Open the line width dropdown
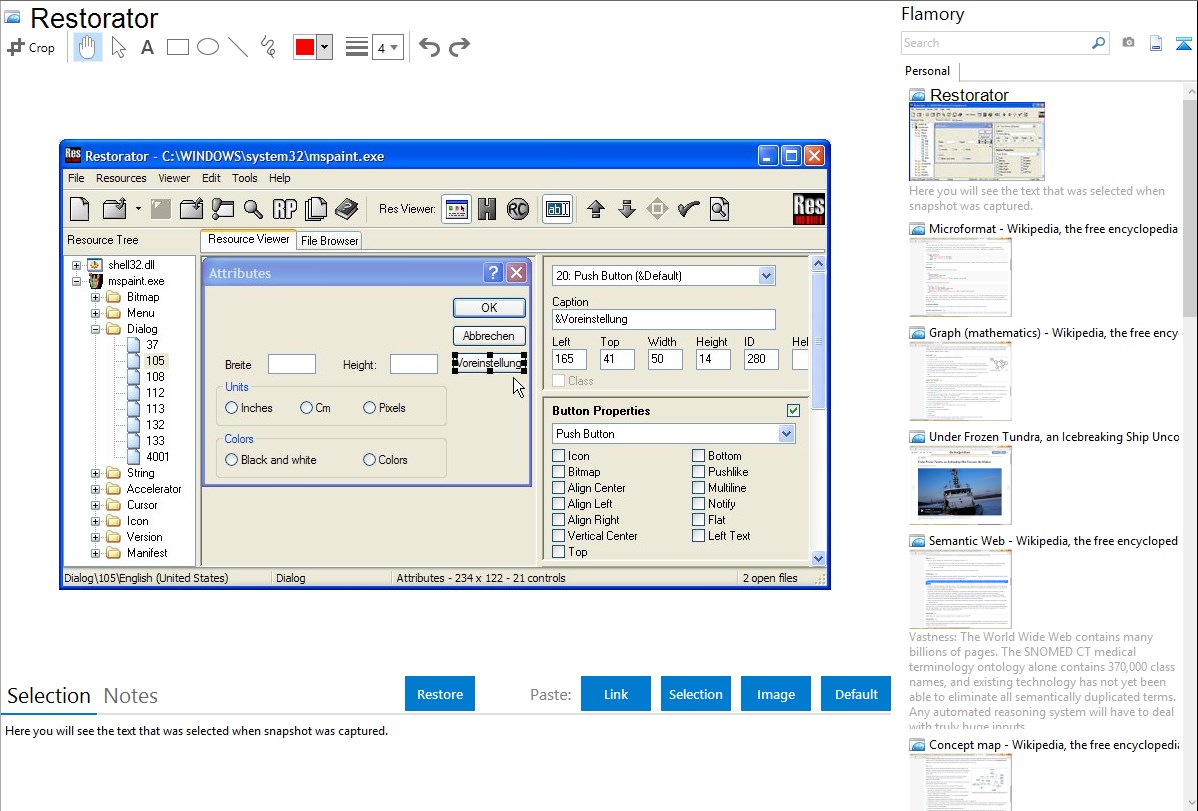Screen dimensions: 1198x811 (x=387, y=47)
